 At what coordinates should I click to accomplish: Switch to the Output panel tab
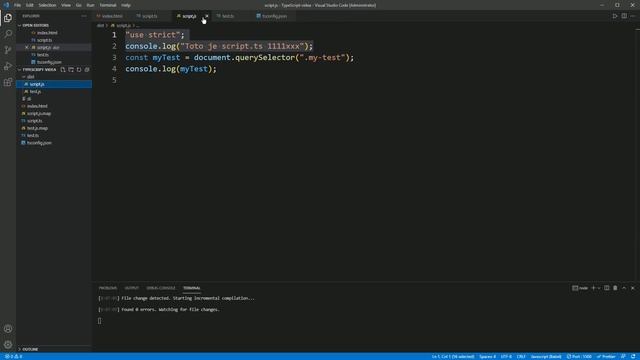pyautogui.click(x=131, y=288)
